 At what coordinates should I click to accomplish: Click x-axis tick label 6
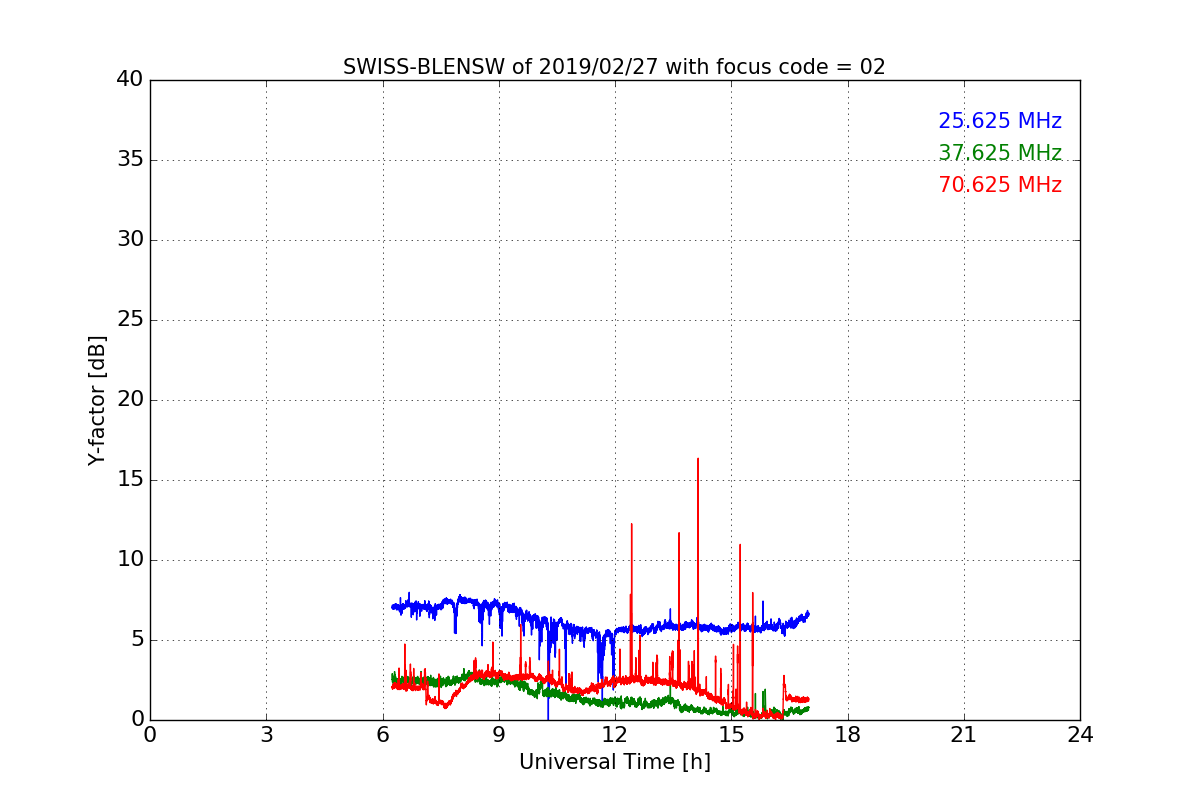383,735
